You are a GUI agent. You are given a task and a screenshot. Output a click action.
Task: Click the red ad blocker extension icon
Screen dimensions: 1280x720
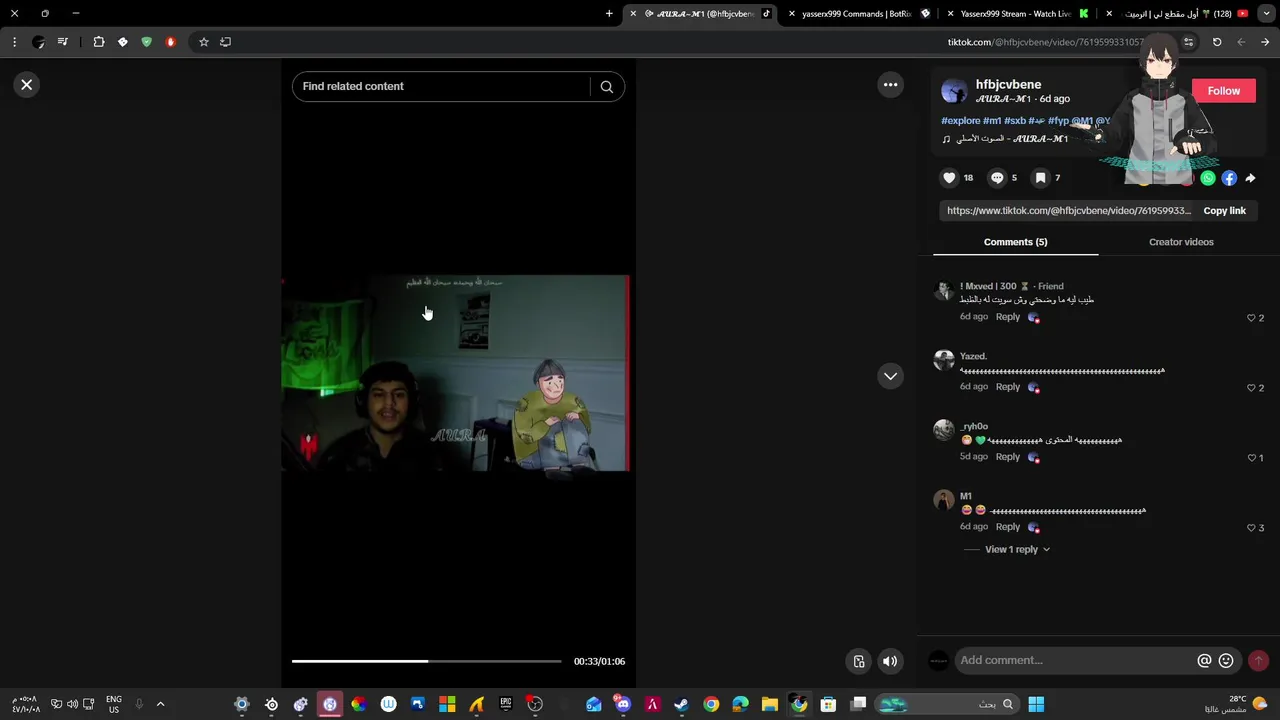(171, 42)
